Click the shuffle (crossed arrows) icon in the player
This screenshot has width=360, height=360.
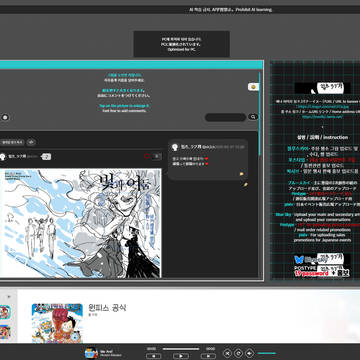(x=227, y=353)
